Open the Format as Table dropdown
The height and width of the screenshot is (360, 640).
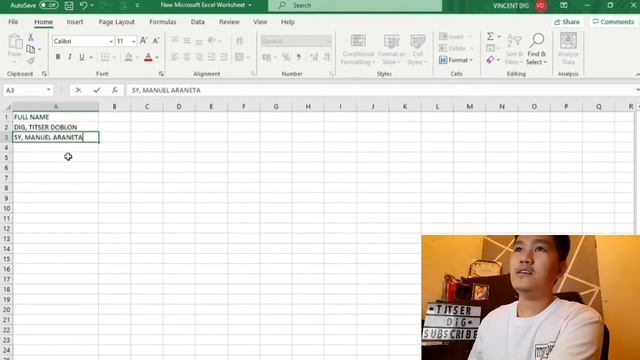click(x=391, y=49)
